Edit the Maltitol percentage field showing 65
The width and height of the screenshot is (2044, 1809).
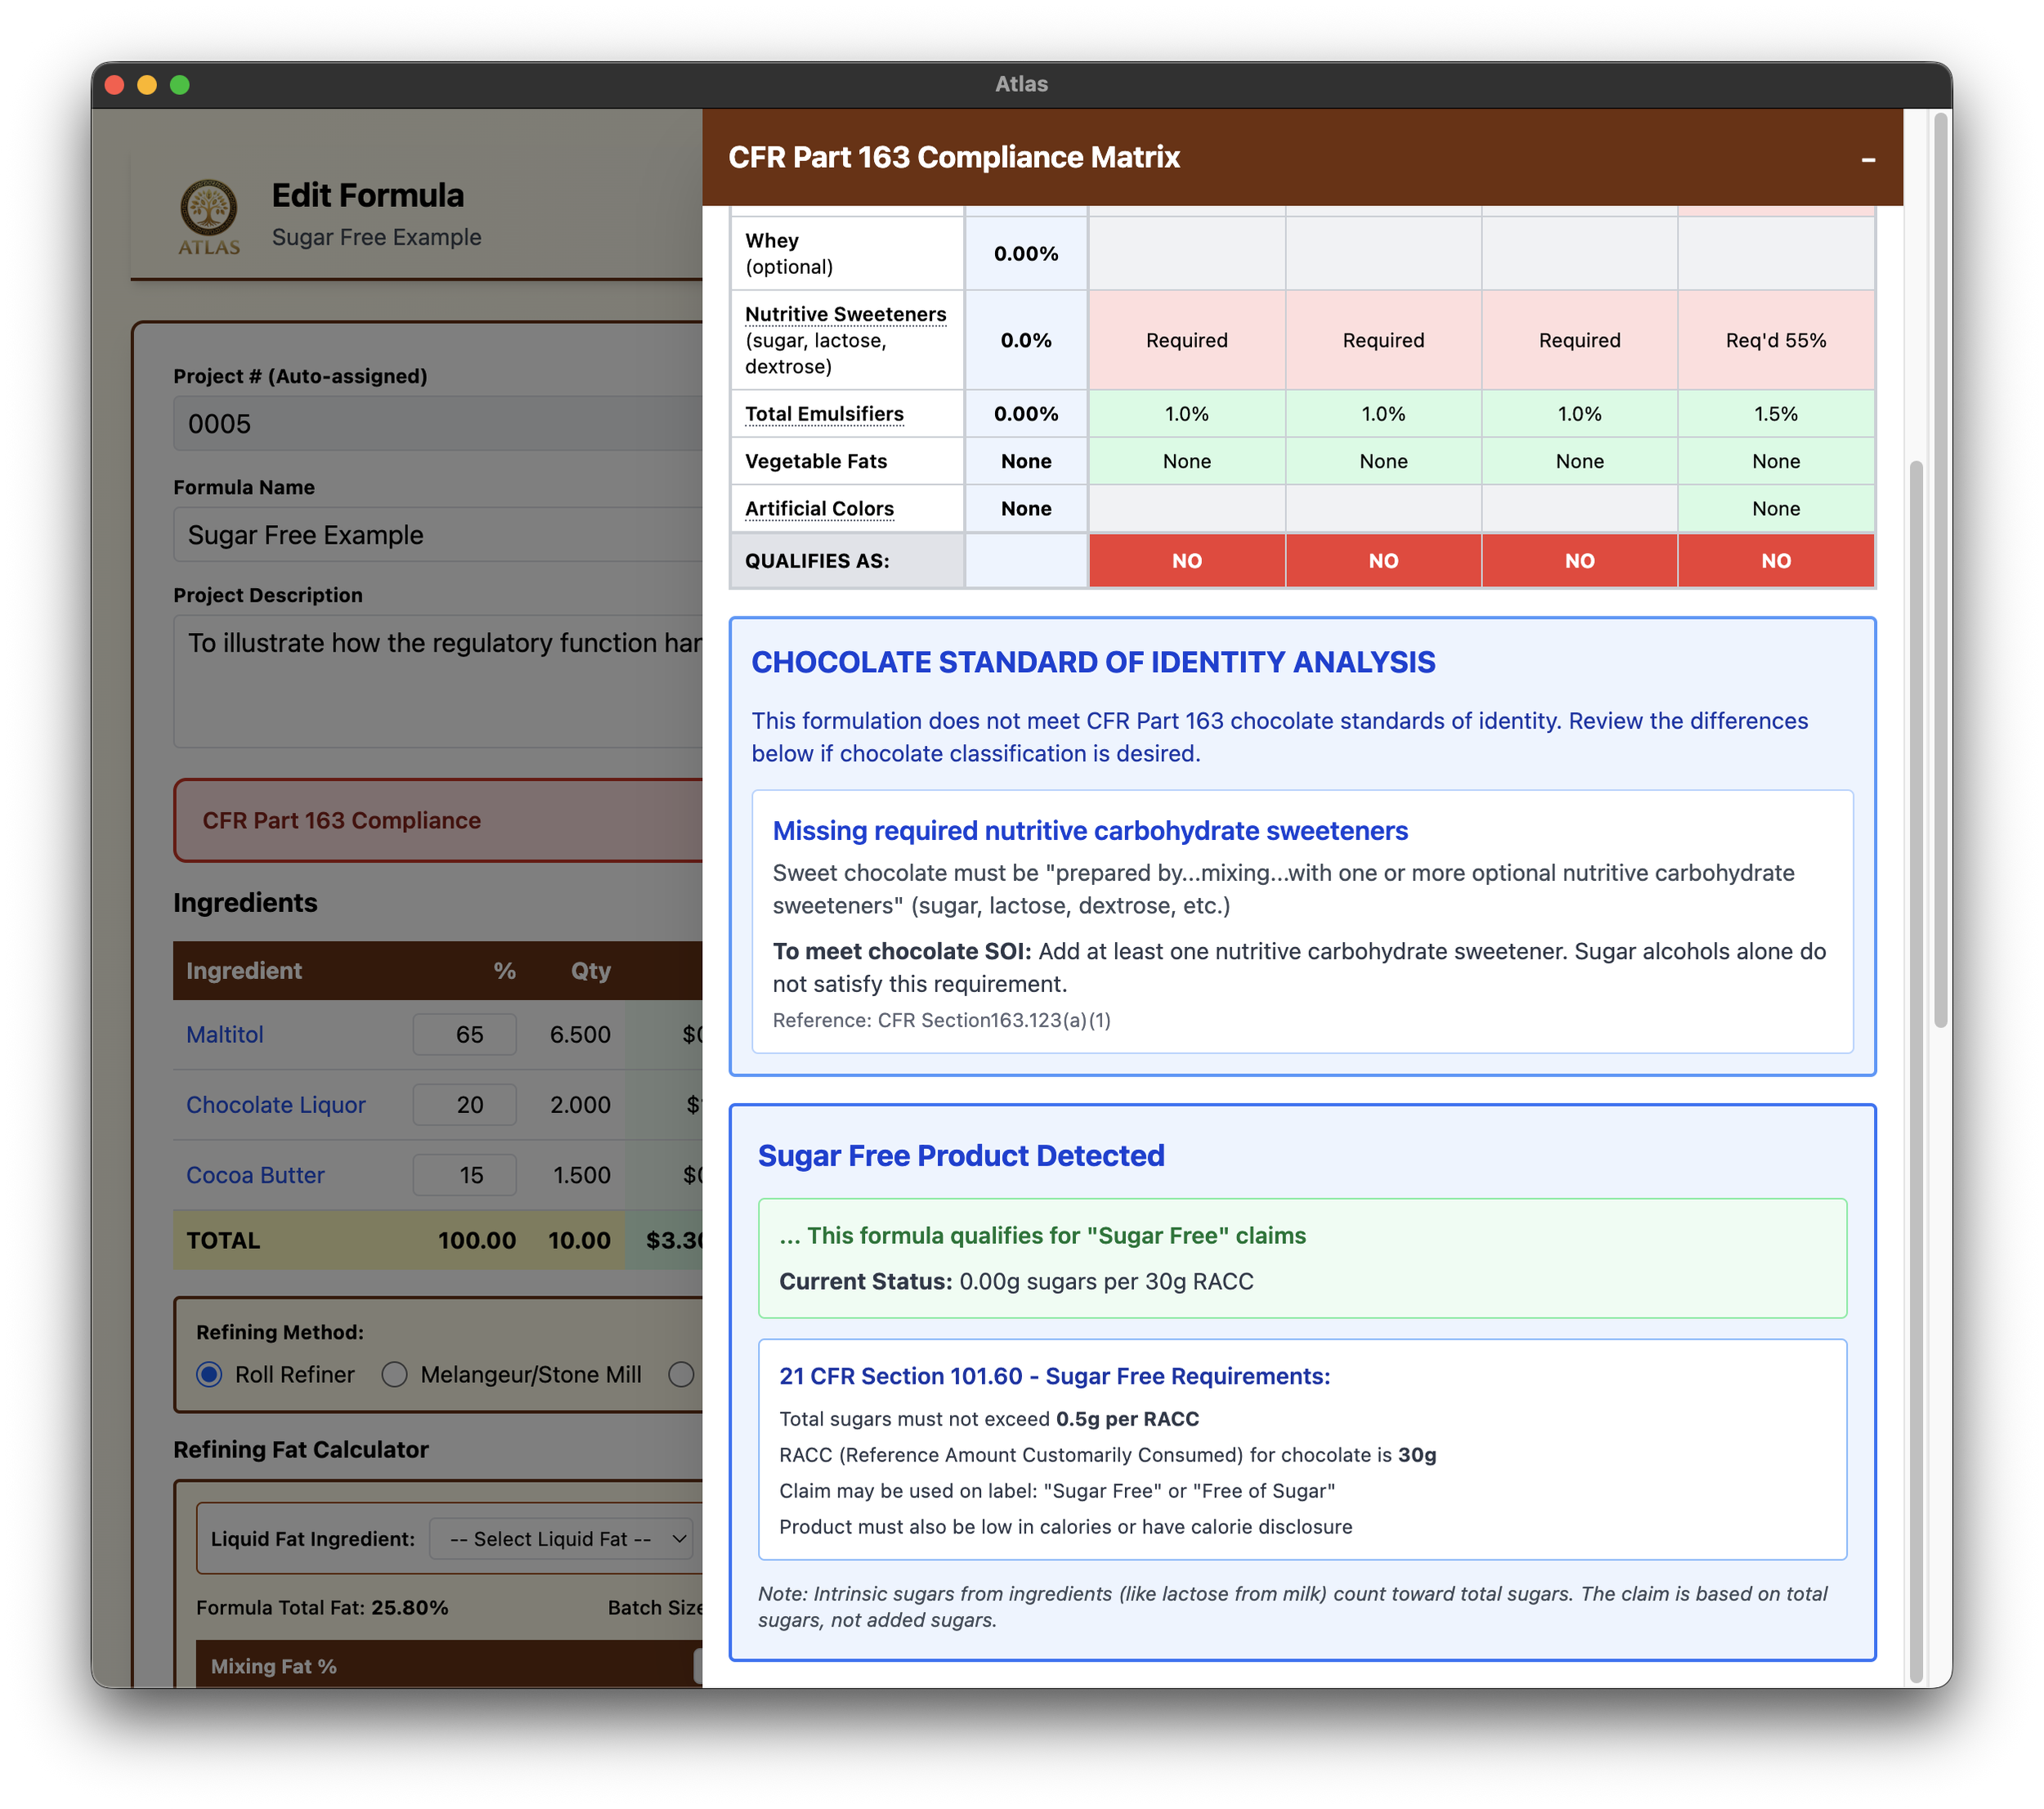click(x=464, y=1035)
